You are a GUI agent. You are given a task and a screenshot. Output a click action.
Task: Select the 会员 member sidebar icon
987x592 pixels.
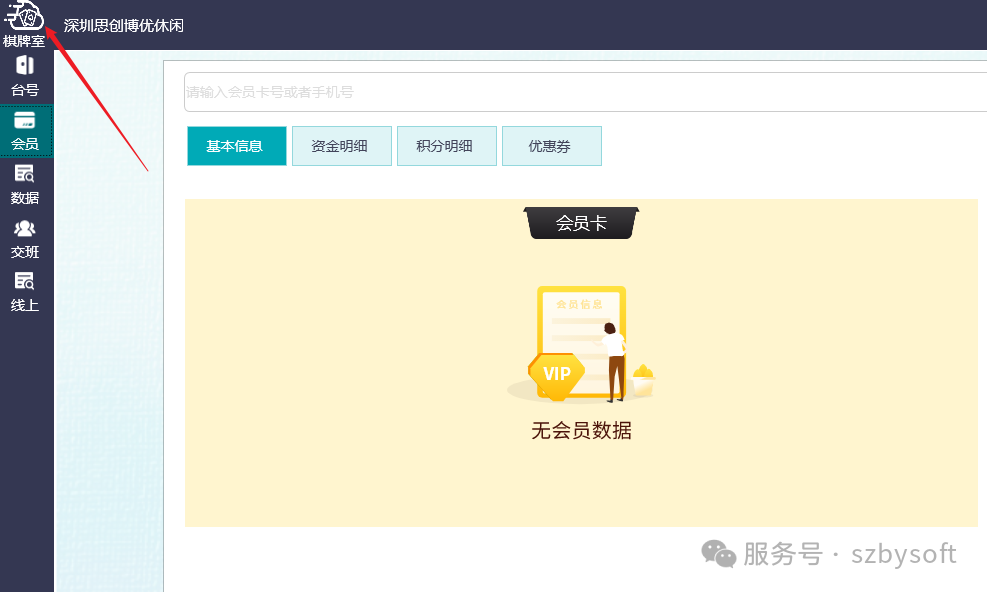tap(25, 131)
